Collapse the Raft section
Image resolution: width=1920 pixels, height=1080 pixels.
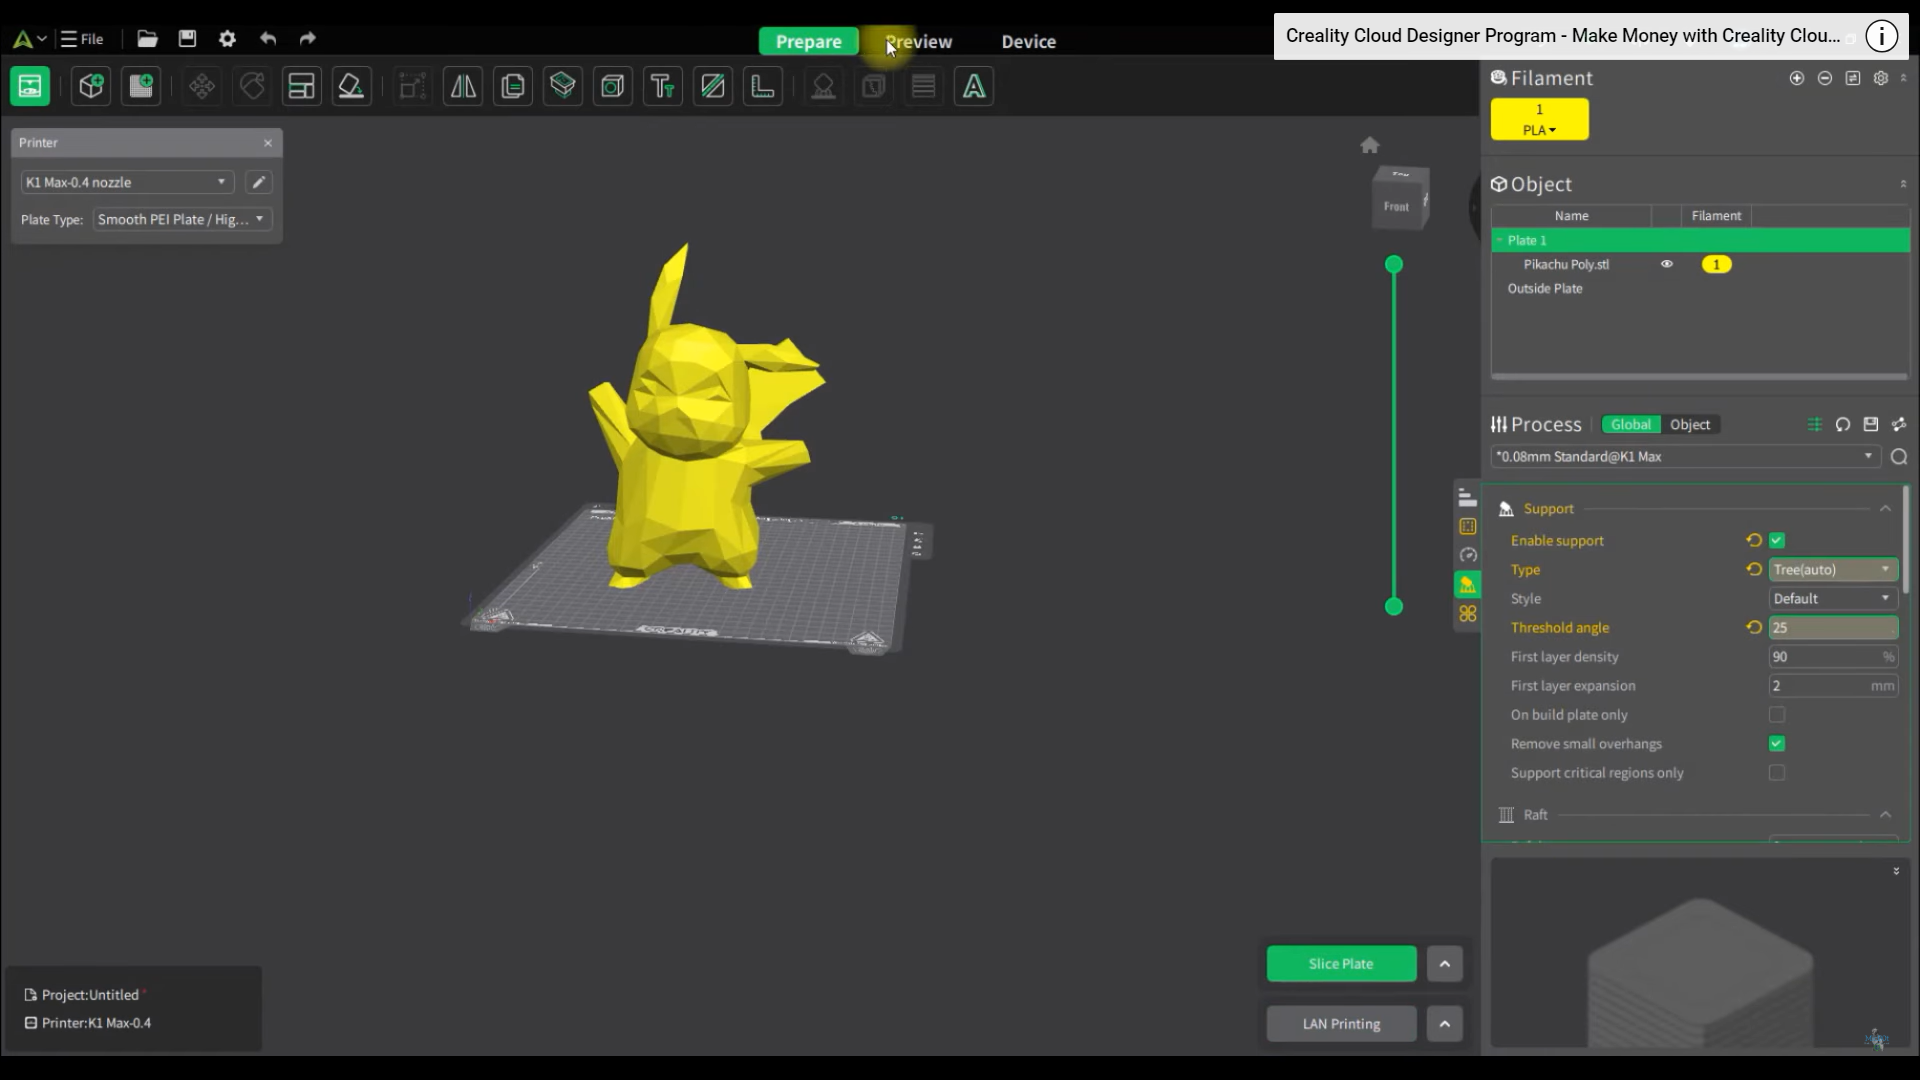tap(1885, 815)
